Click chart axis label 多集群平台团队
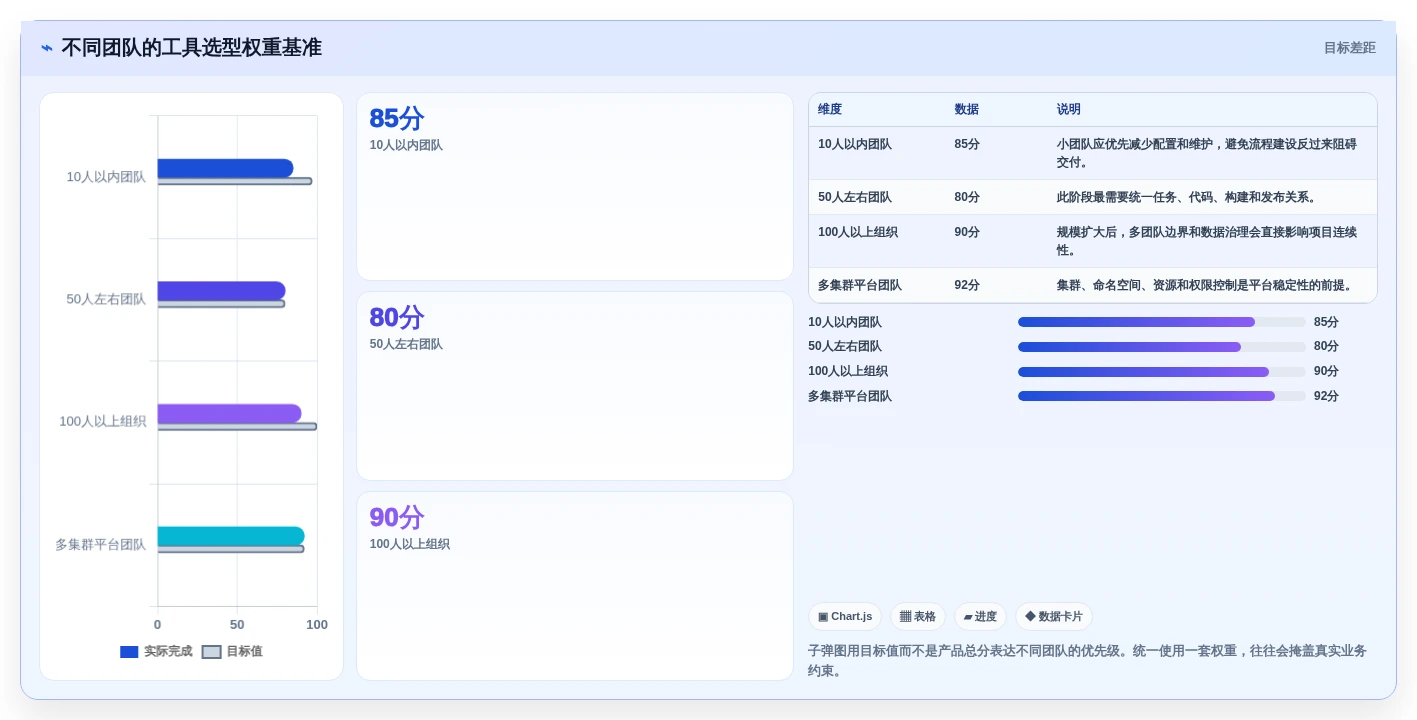 click(x=100, y=545)
